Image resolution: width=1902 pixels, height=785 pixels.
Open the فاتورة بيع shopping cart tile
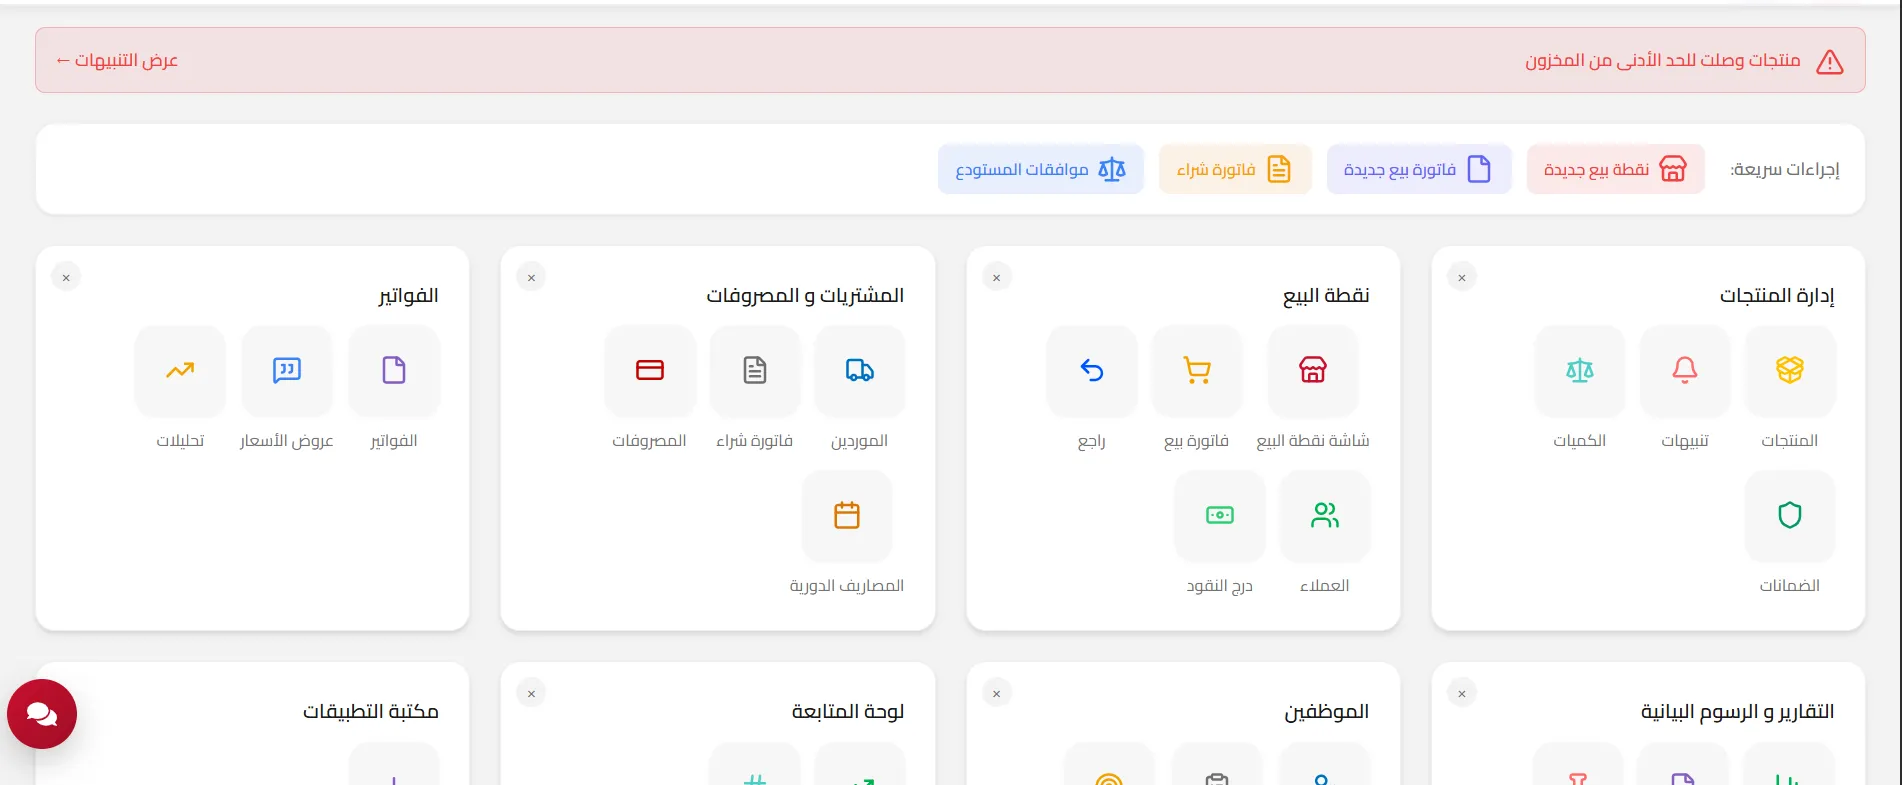pos(1196,371)
